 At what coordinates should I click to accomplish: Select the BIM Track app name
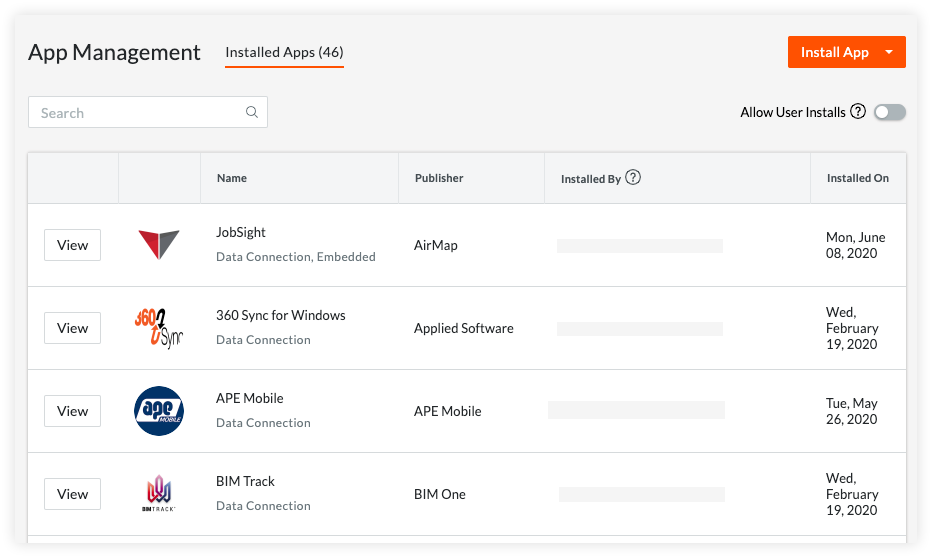[245, 481]
